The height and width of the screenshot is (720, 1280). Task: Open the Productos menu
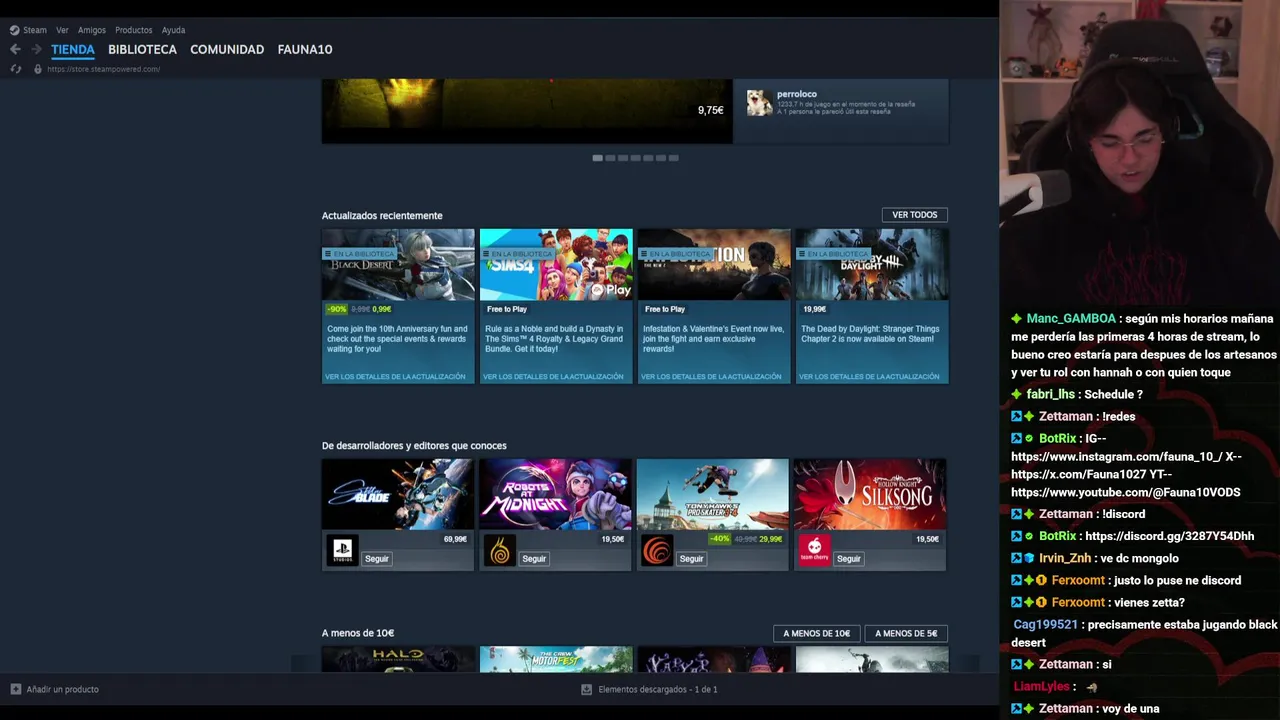pyautogui.click(x=133, y=30)
